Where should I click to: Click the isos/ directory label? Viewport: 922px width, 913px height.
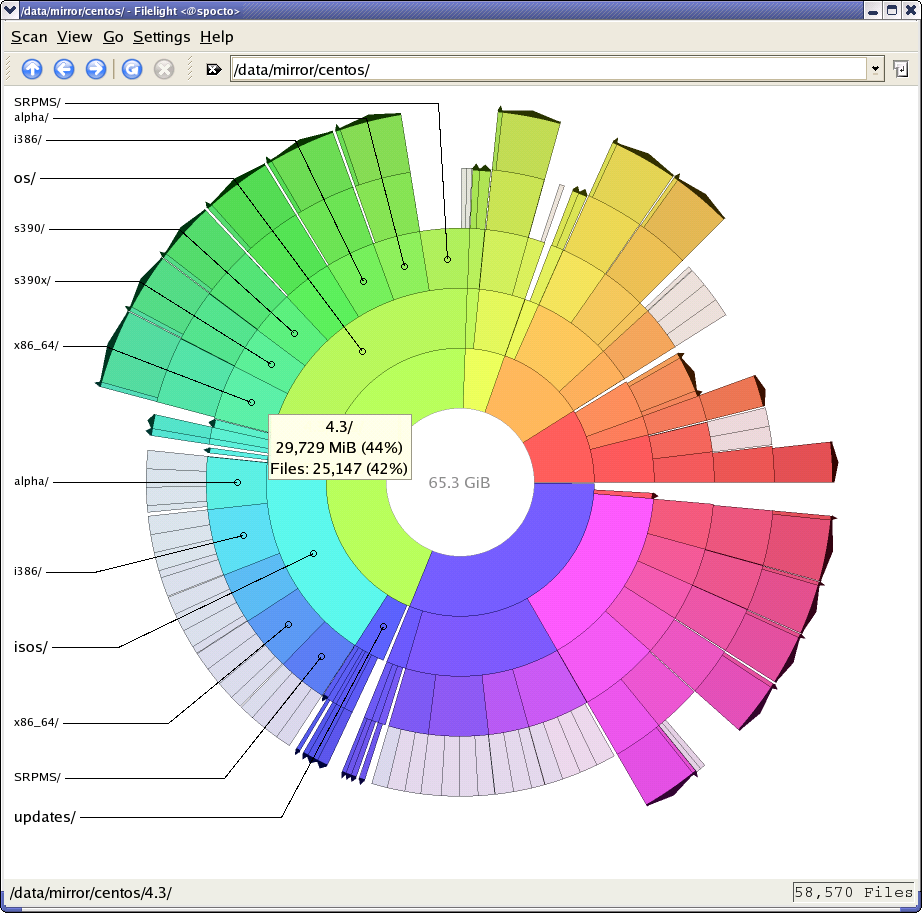pyautogui.click(x=31, y=647)
